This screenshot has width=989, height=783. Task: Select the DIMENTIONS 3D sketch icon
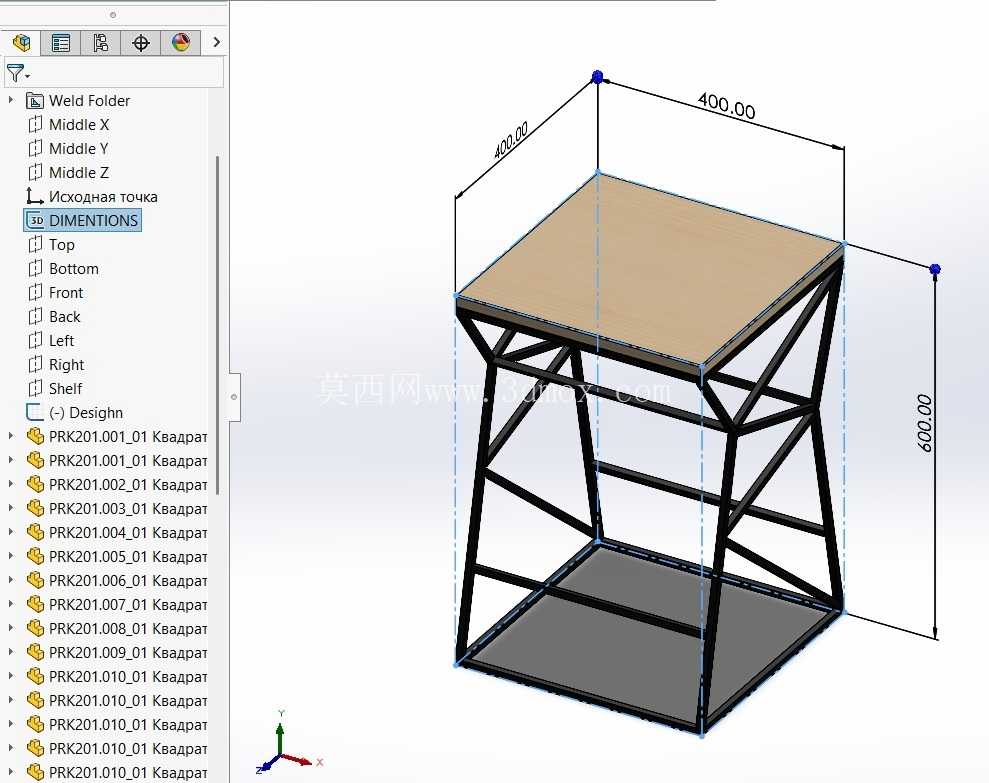pyautogui.click(x=36, y=220)
